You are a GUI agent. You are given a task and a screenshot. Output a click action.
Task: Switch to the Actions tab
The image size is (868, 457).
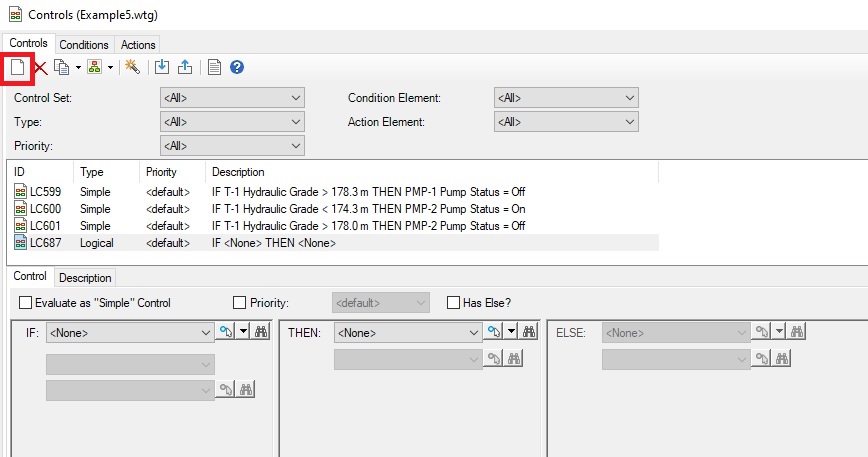point(138,45)
